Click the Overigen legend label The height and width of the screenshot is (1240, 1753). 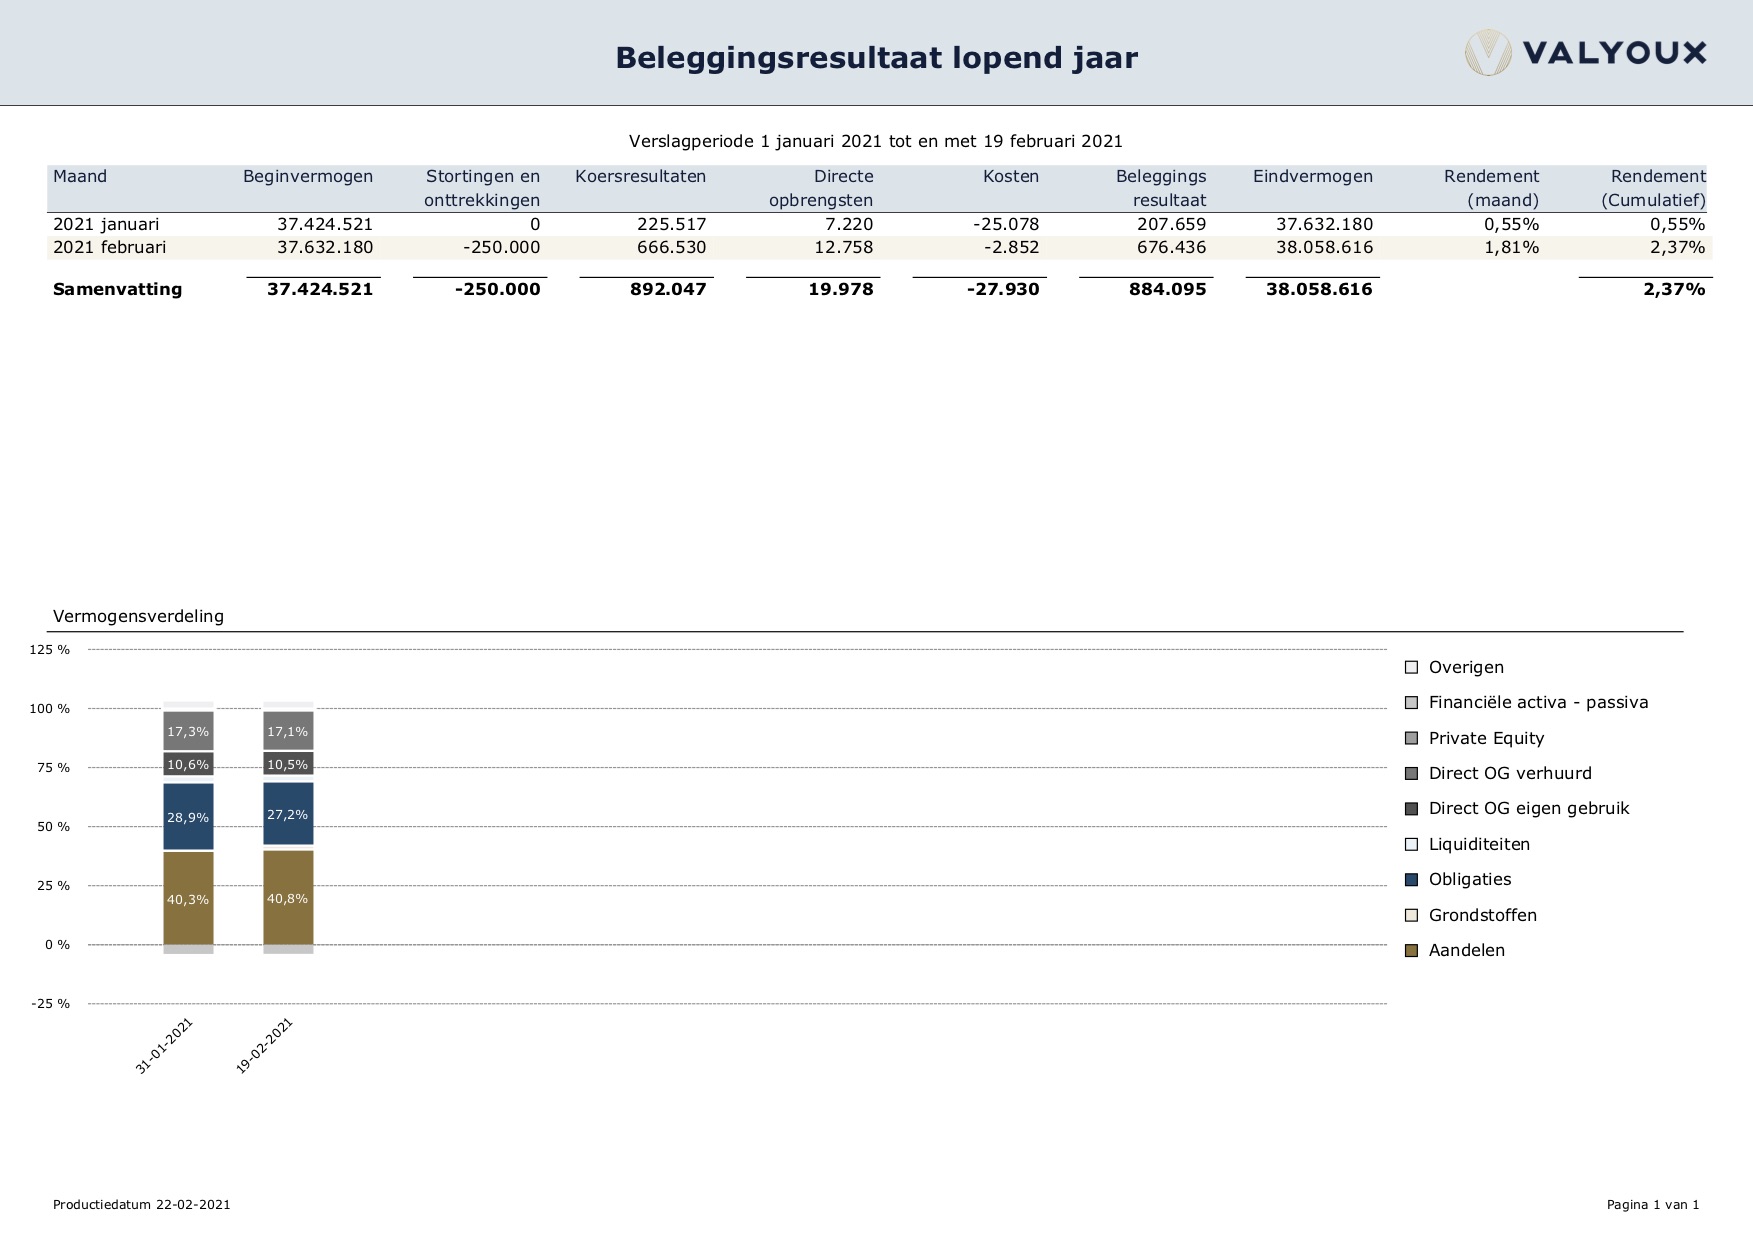coord(1466,667)
